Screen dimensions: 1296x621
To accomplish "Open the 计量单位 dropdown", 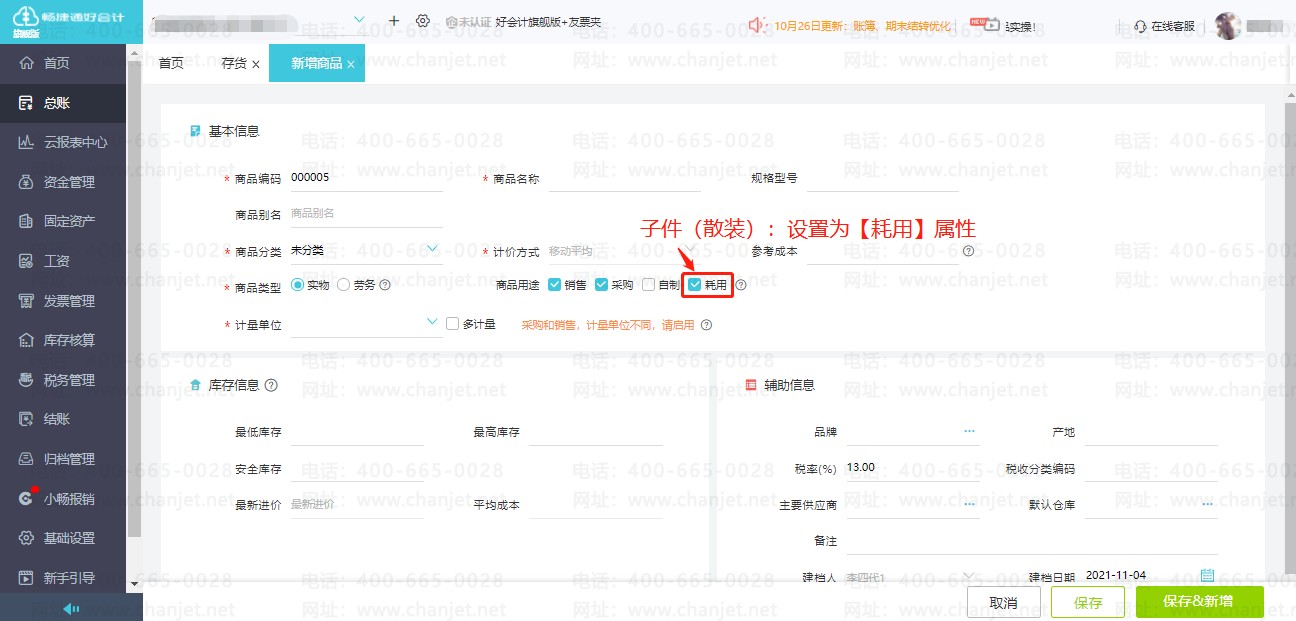I will (432, 322).
